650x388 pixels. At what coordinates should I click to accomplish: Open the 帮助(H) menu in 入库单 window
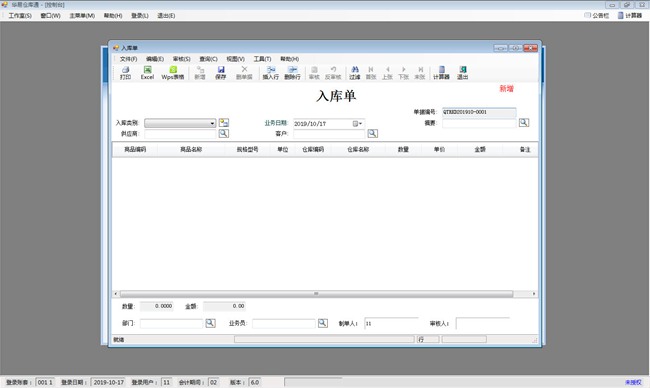289,59
